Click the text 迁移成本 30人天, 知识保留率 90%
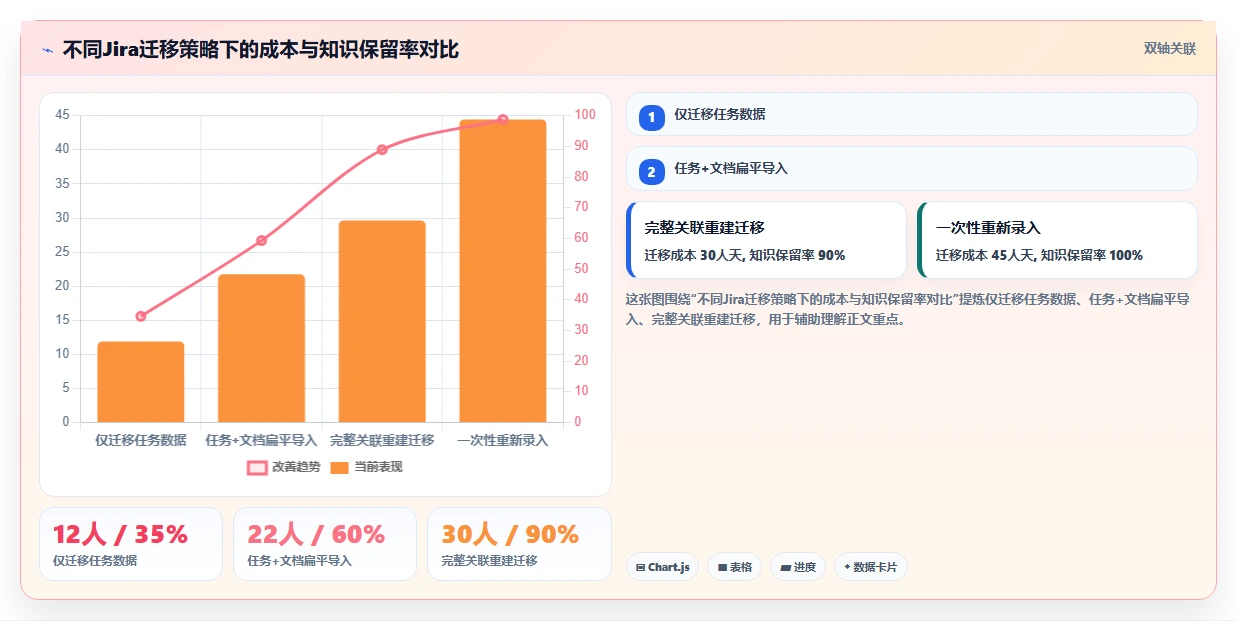1237x621 pixels. (x=745, y=256)
